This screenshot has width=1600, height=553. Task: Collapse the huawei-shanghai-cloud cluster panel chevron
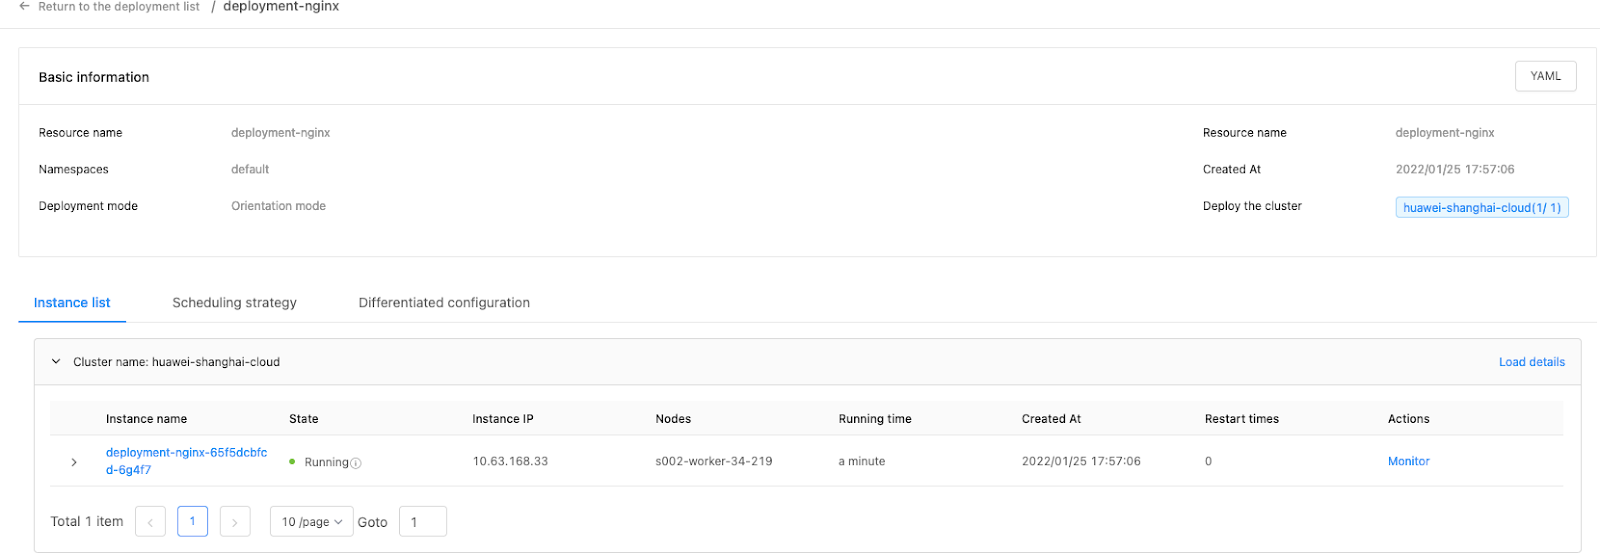click(56, 362)
